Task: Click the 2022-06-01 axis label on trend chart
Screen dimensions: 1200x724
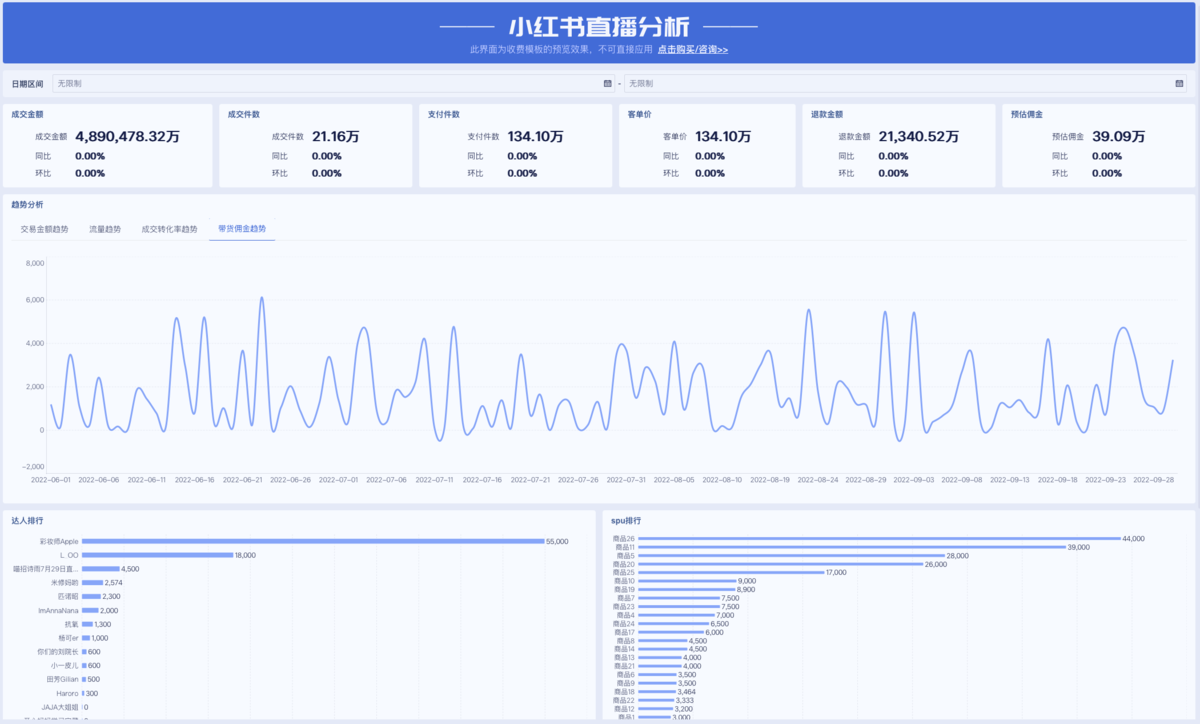Action: tap(52, 478)
